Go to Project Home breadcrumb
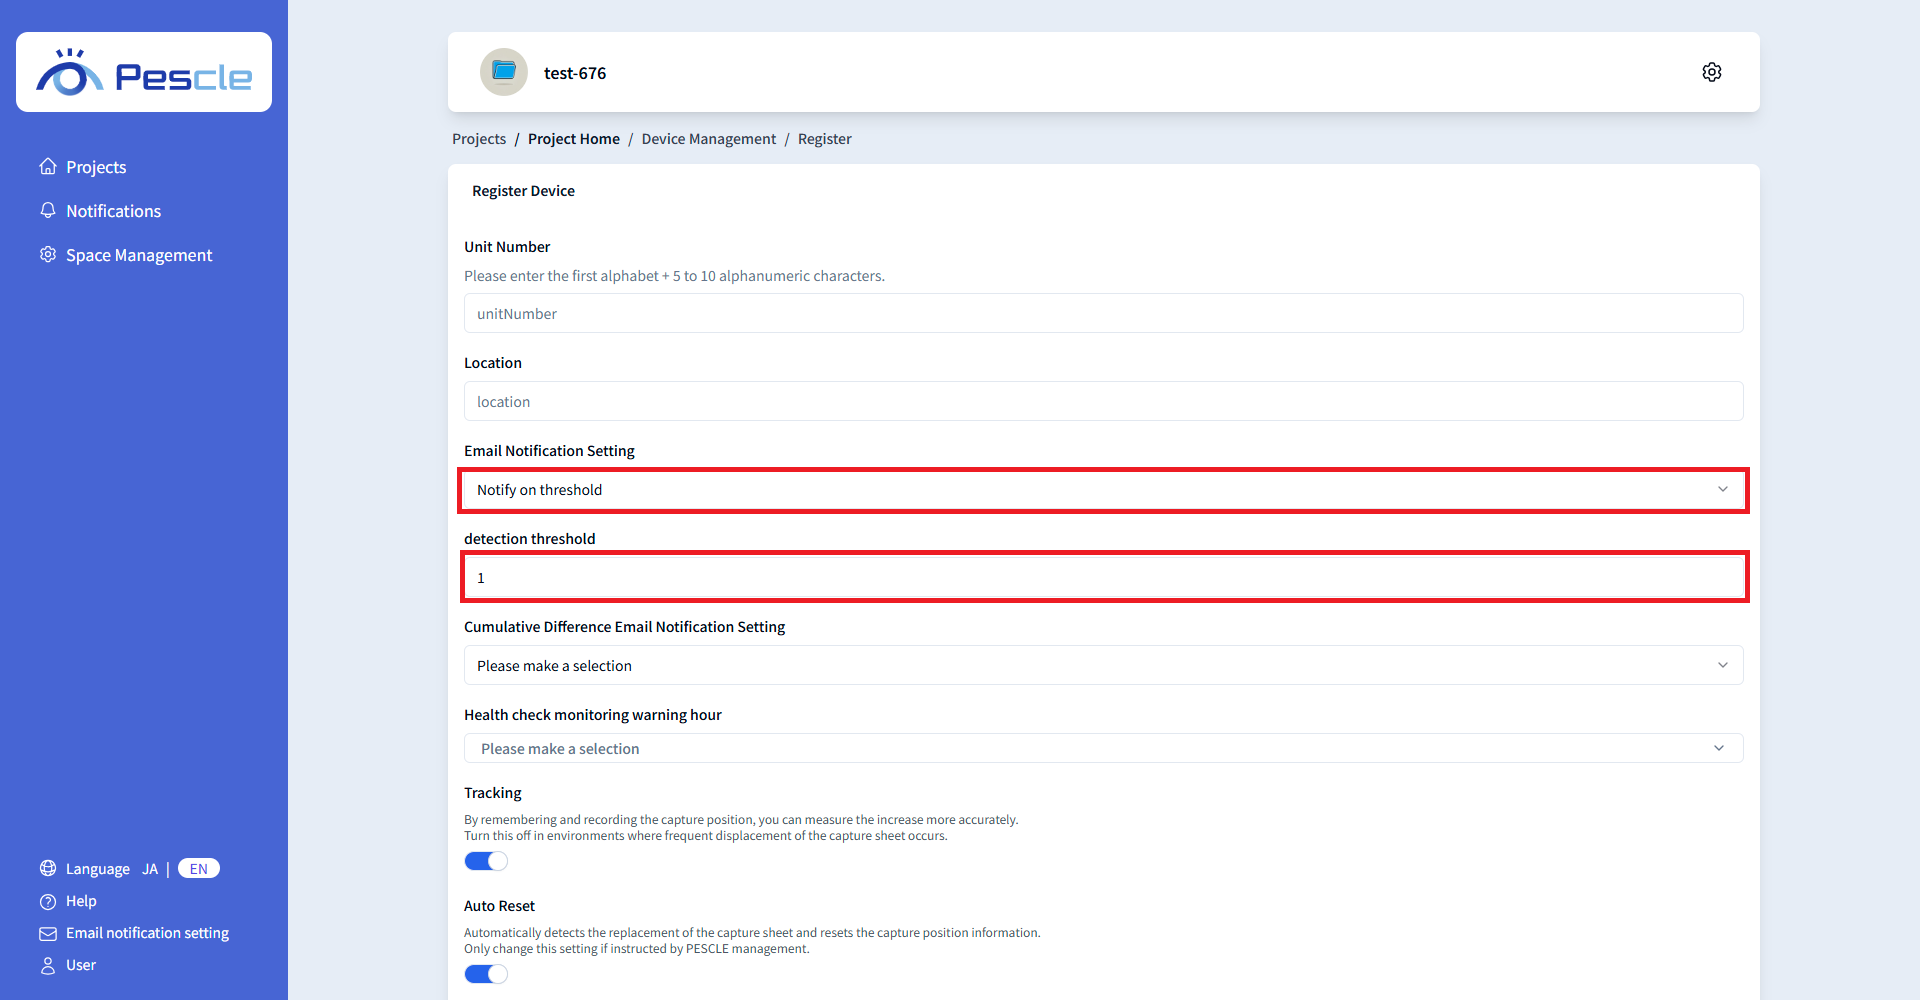This screenshot has height=1000, width=1920. 573,139
